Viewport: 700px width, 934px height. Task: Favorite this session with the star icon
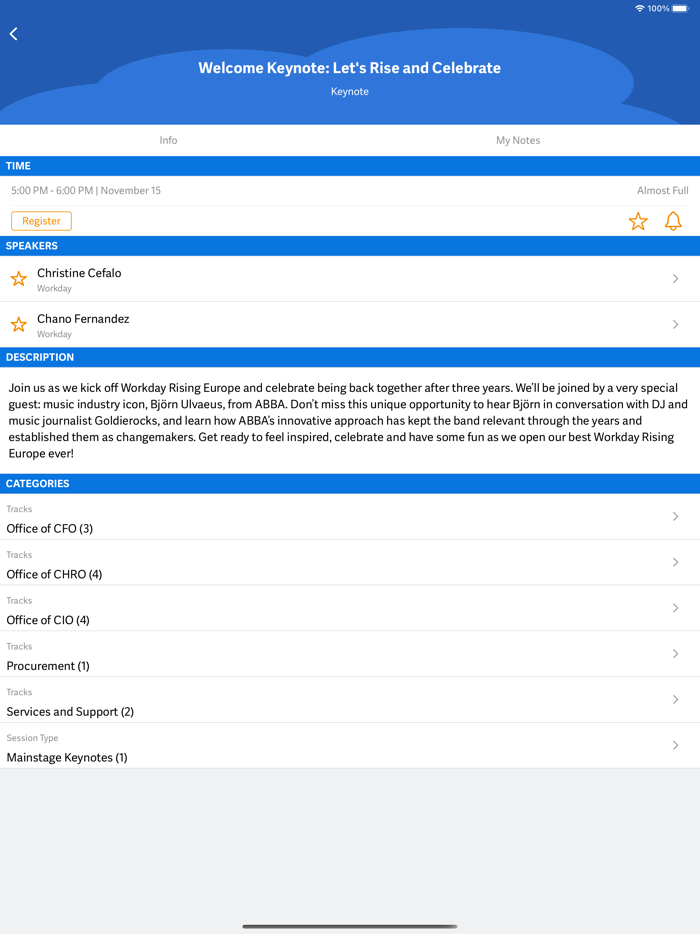click(x=638, y=221)
